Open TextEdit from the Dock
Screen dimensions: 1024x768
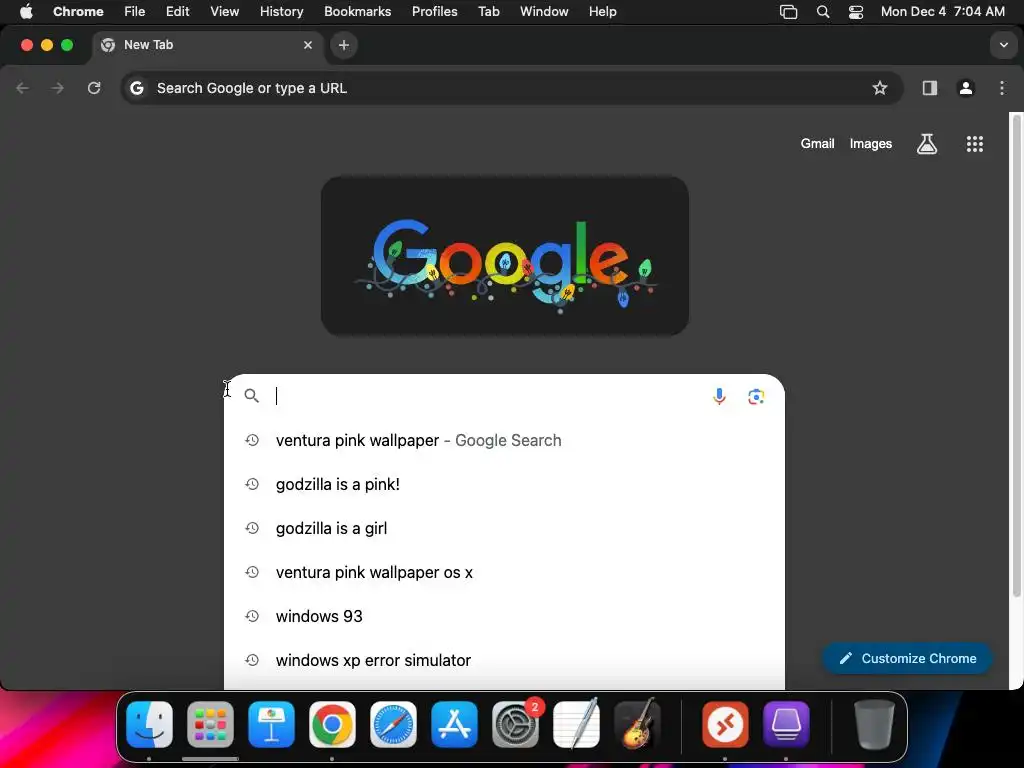coord(576,724)
